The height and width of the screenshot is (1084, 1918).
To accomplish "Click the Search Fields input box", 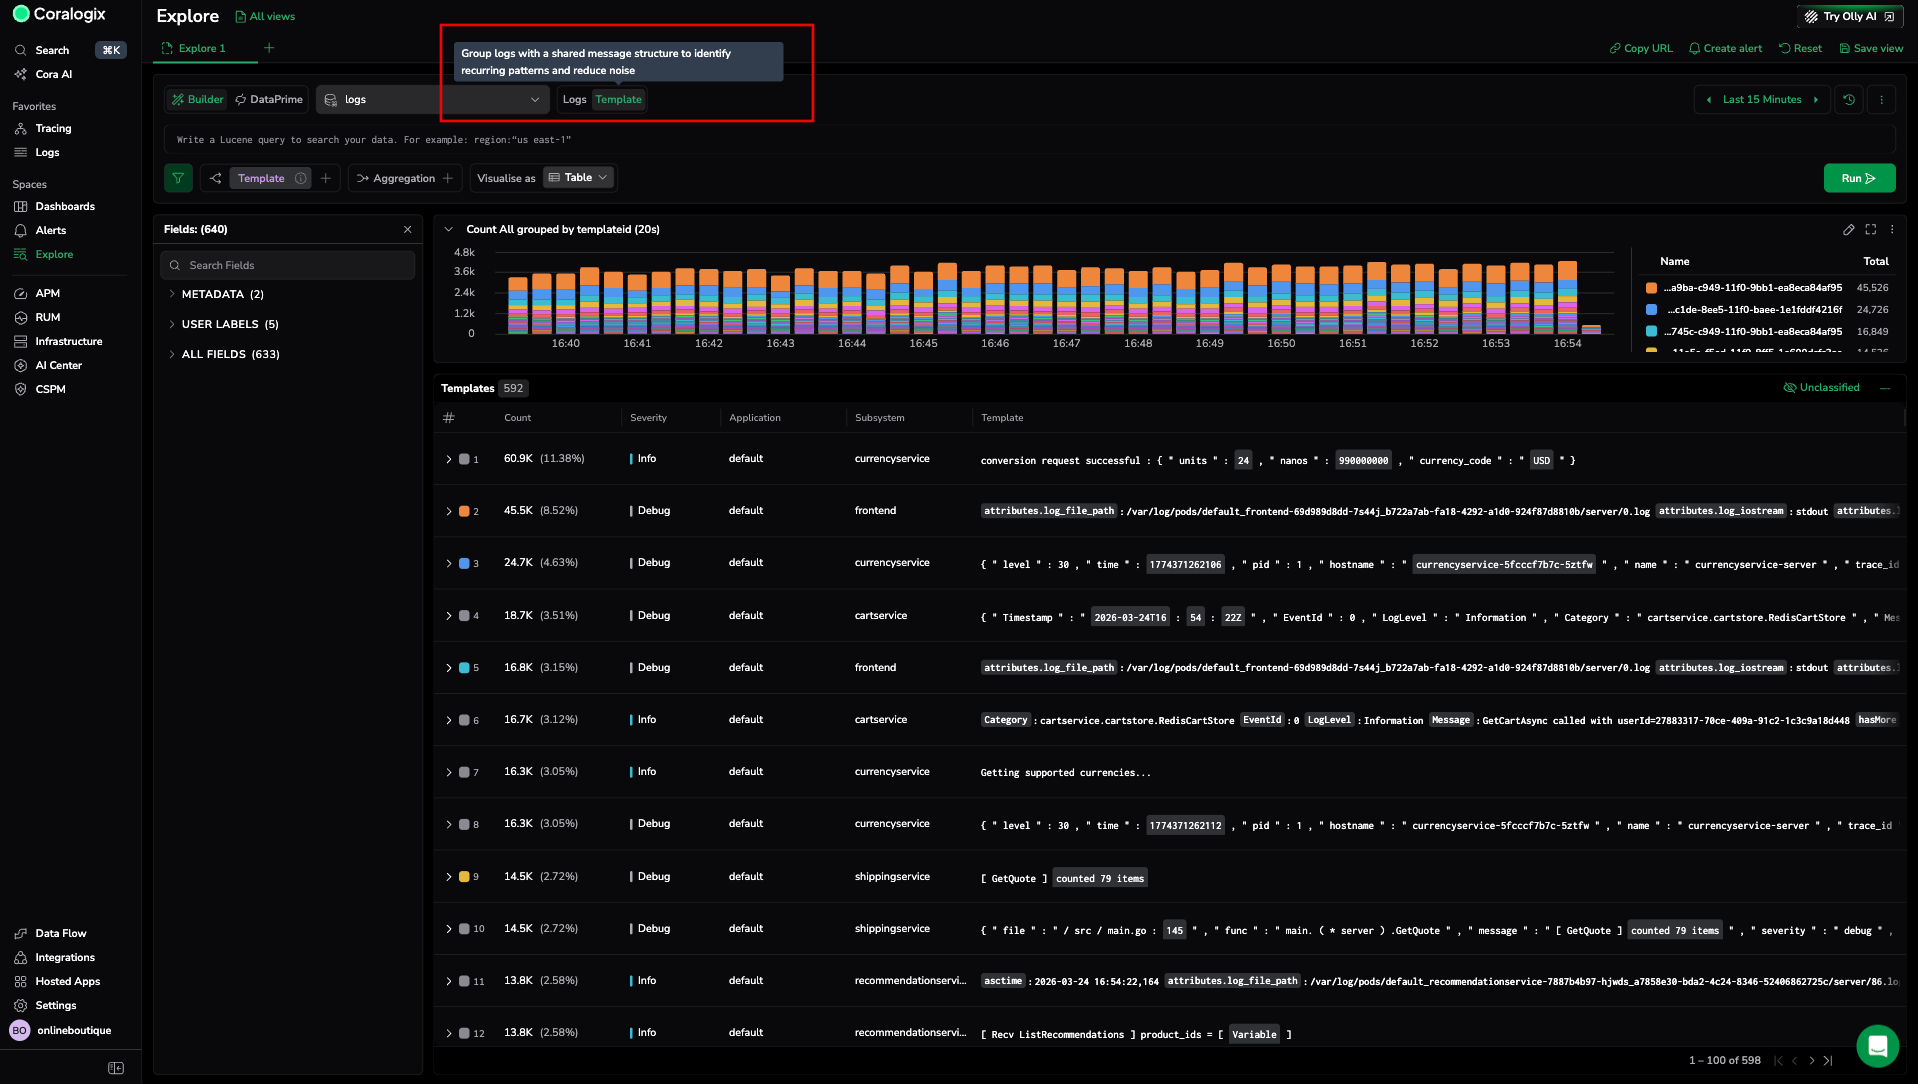I will click(288, 265).
